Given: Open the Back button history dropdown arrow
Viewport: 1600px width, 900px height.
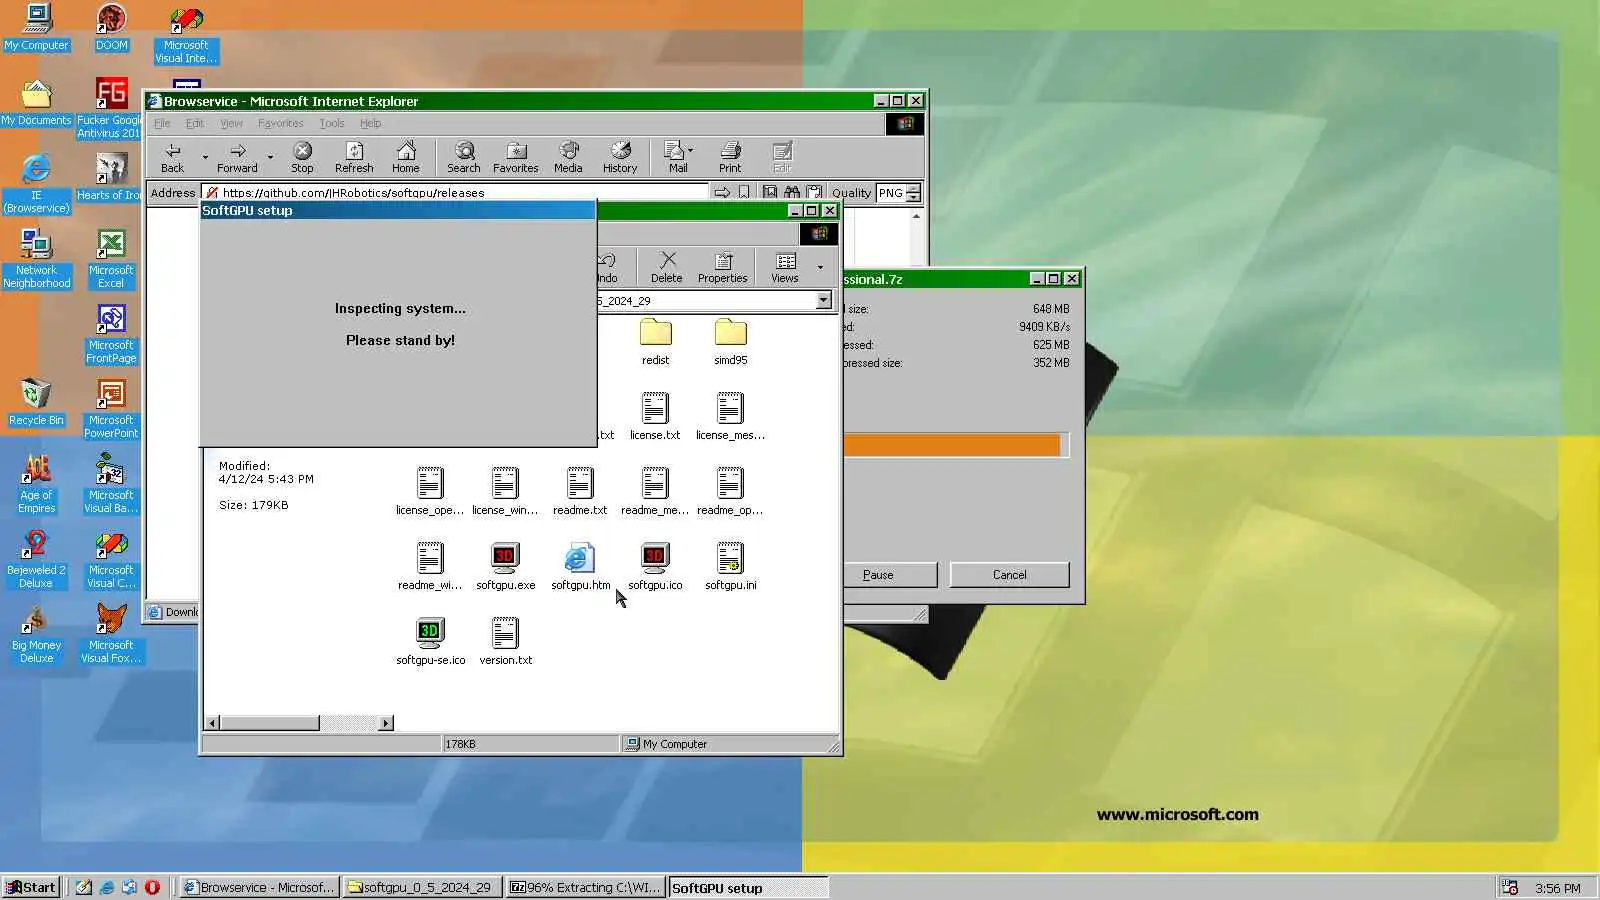Looking at the screenshot, I should 205,157.
